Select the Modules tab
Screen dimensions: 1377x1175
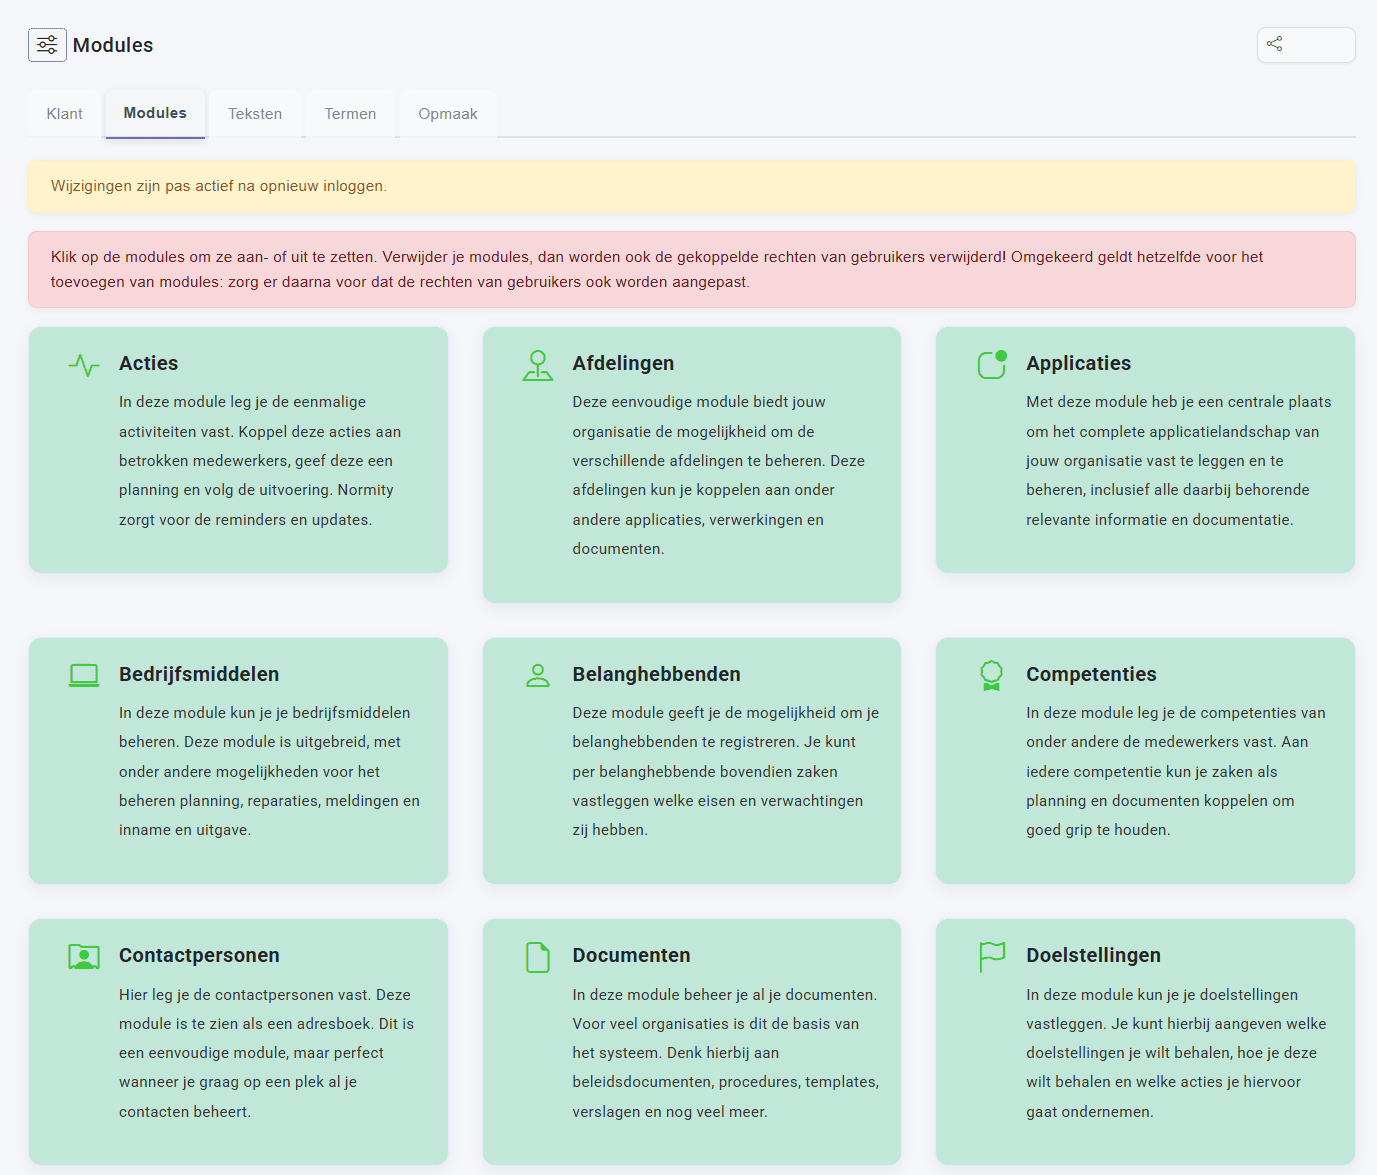155,114
